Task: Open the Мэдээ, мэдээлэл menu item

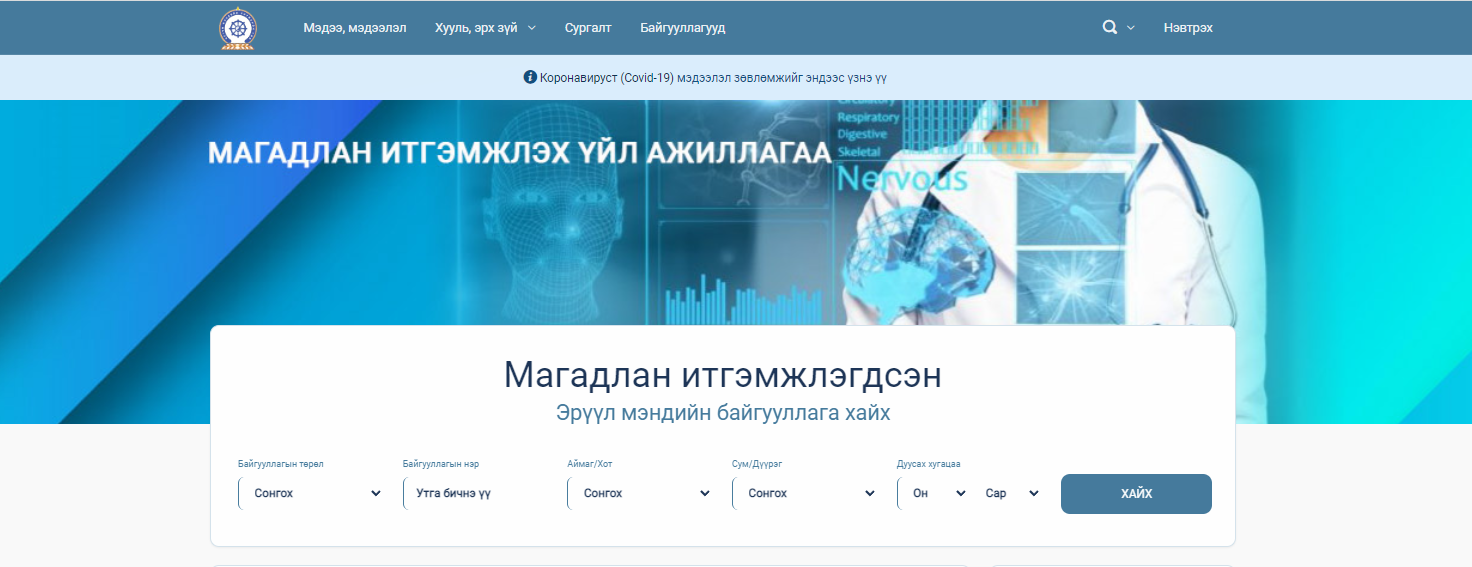Action: pos(354,28)
